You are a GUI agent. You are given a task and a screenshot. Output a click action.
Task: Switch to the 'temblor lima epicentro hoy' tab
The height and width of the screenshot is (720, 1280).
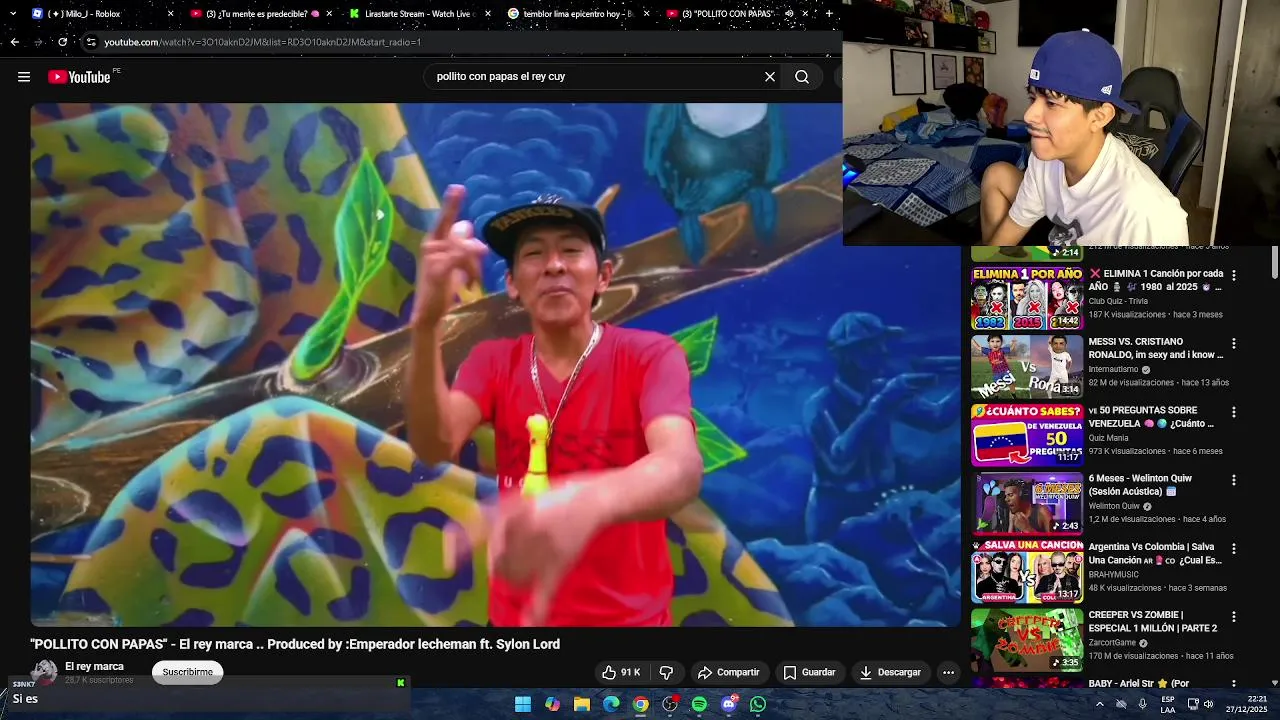pos(578,14)
